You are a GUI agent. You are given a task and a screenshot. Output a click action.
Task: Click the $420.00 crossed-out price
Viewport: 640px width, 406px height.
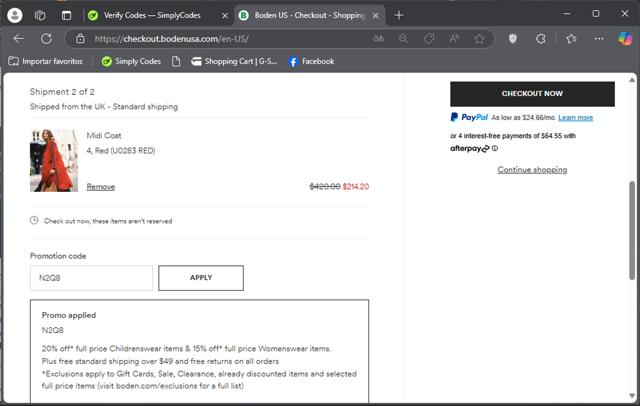pyautogui.click(x=325, y=186)
